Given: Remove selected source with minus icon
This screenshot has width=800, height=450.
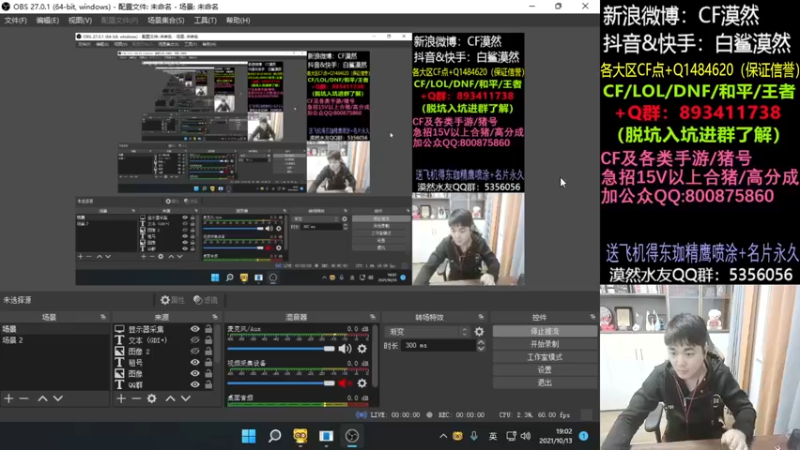Looking at the screenshot, I should [x=136, y=398].
